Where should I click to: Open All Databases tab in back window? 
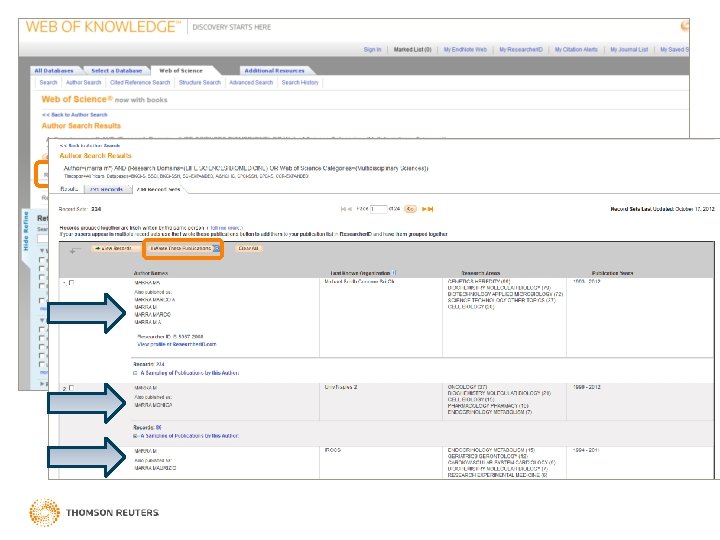(x=54, y=71)
